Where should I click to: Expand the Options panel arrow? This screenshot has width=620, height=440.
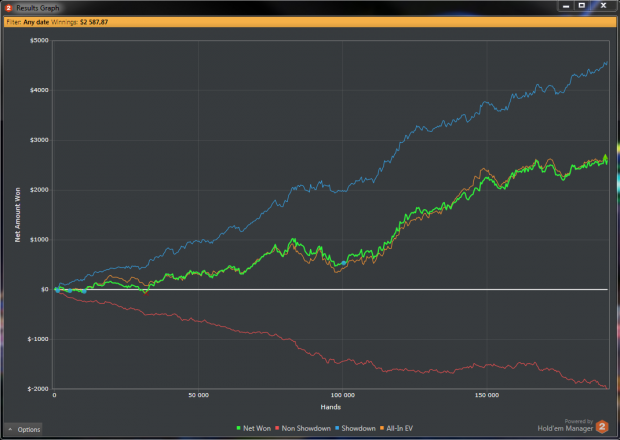[10, 429]
